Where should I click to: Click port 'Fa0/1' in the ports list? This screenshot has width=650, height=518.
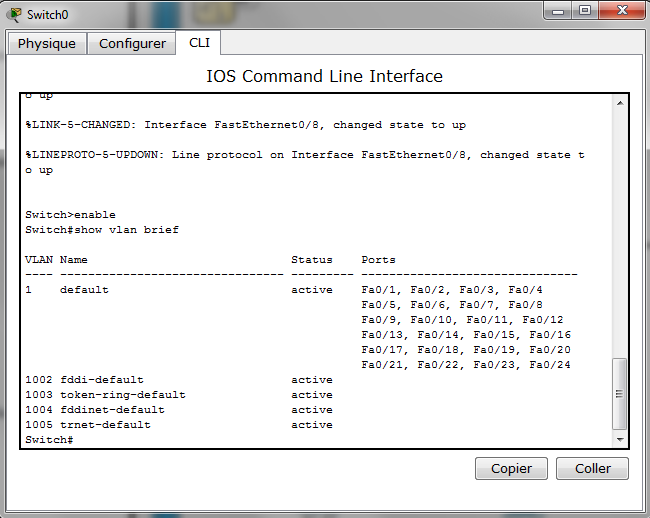point(378,290)
